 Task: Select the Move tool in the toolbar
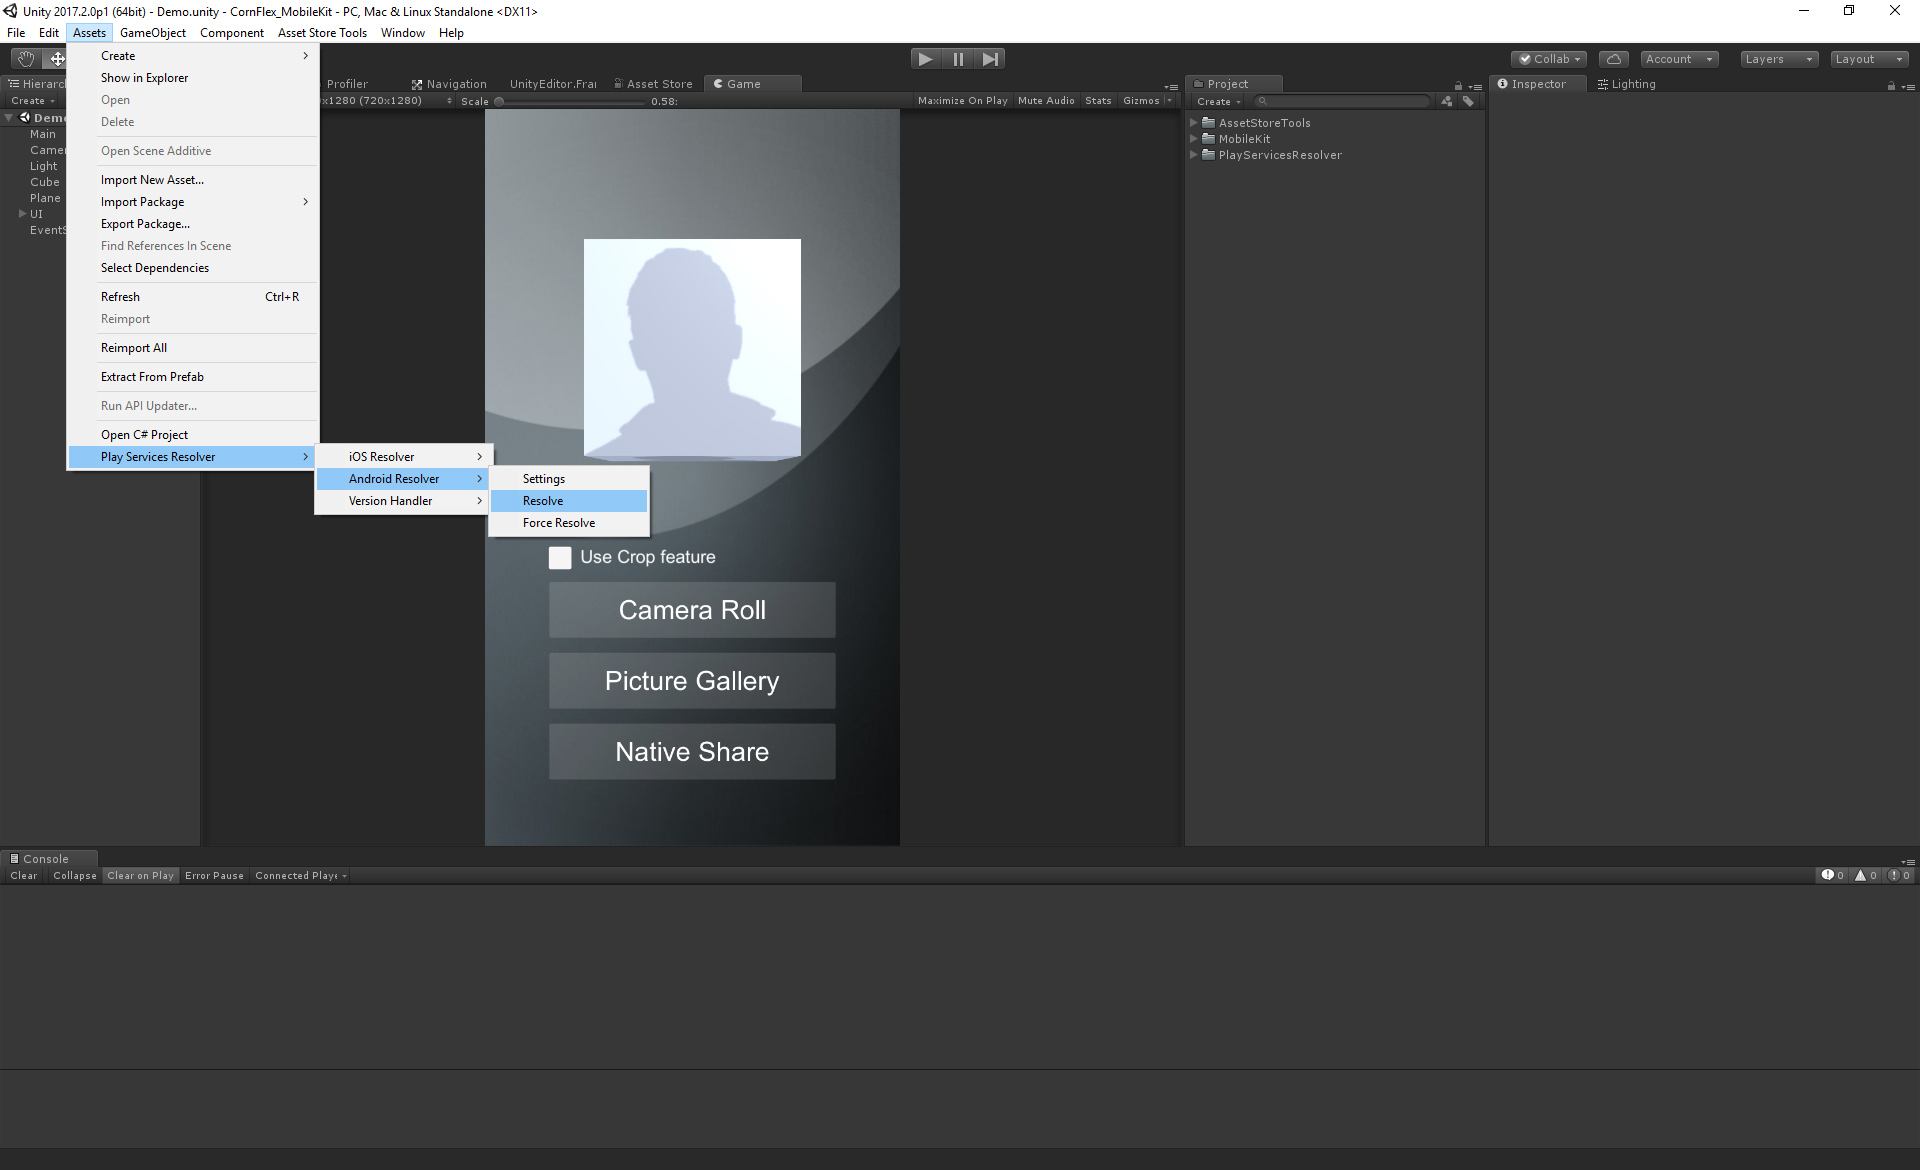(56, 59)
